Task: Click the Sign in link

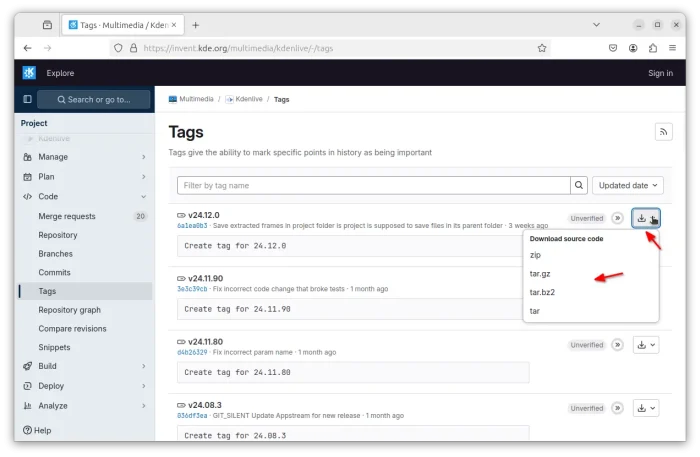Action: pyautogui.click(x=660, y=73)
